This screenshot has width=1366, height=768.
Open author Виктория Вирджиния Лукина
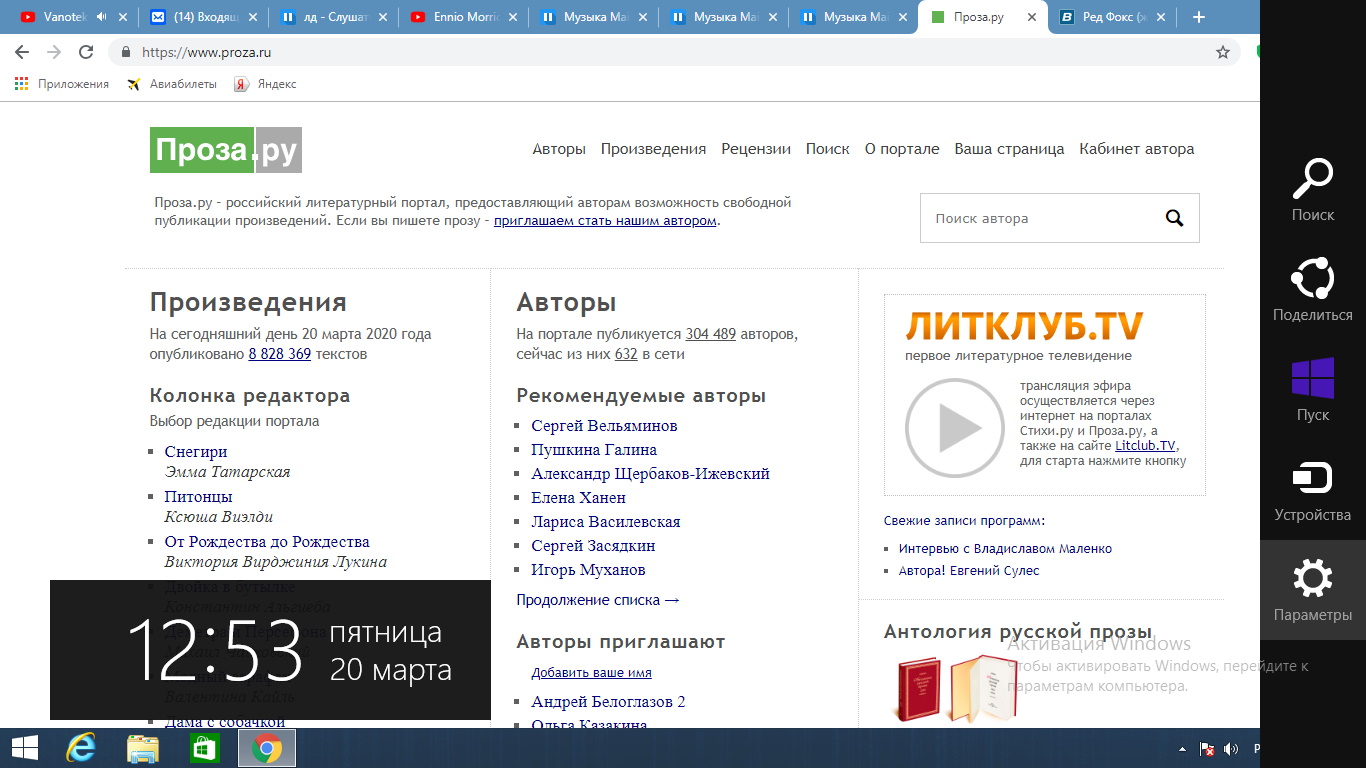click(x=276, y=562)
